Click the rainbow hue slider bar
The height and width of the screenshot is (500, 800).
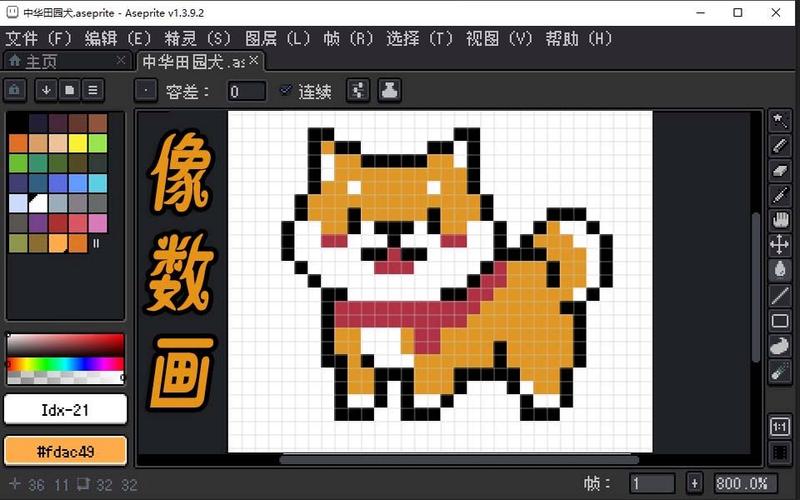coord(65,364)
